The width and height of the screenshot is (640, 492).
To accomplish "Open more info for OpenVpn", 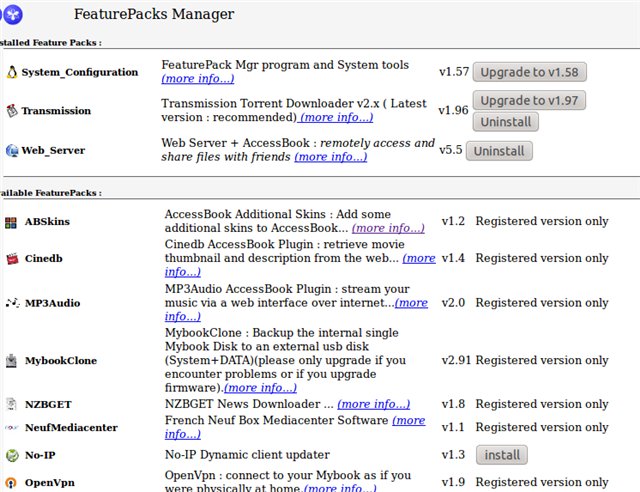I will 340,488.
